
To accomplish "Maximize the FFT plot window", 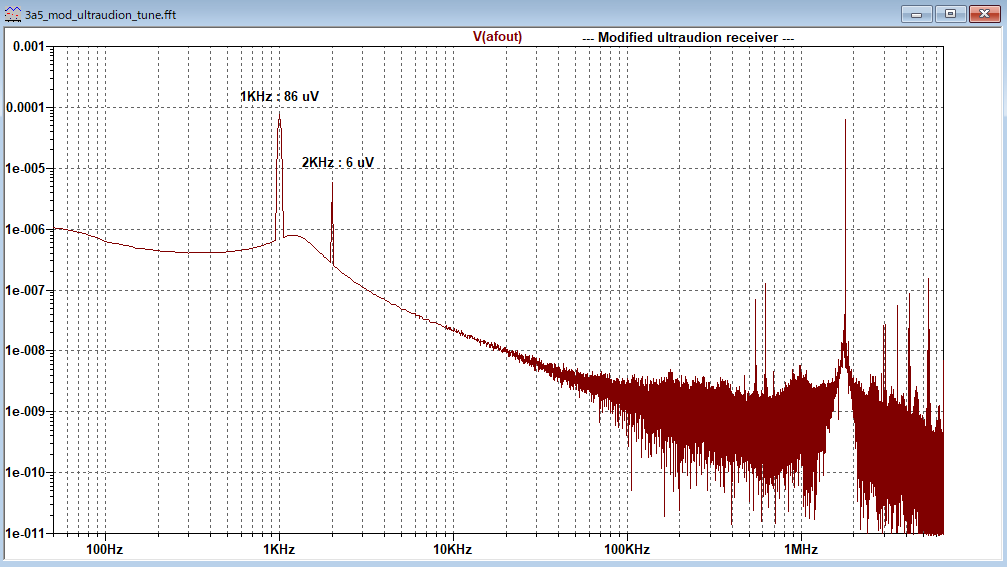I will 950,14.
